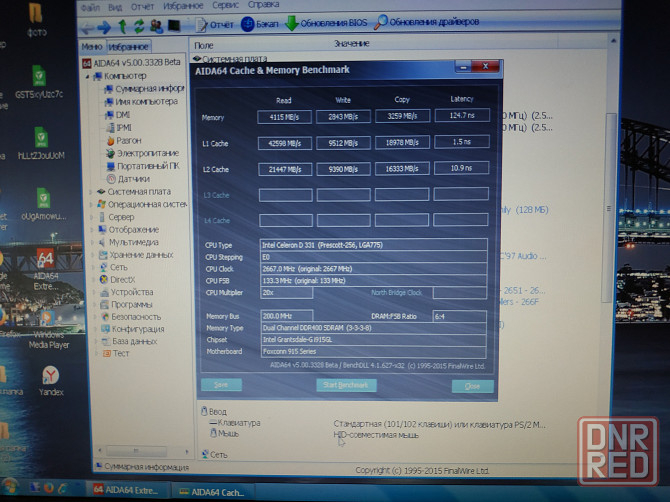Select Датчики in the sidebar tree

pyautogui.click(x=133, y=178)
